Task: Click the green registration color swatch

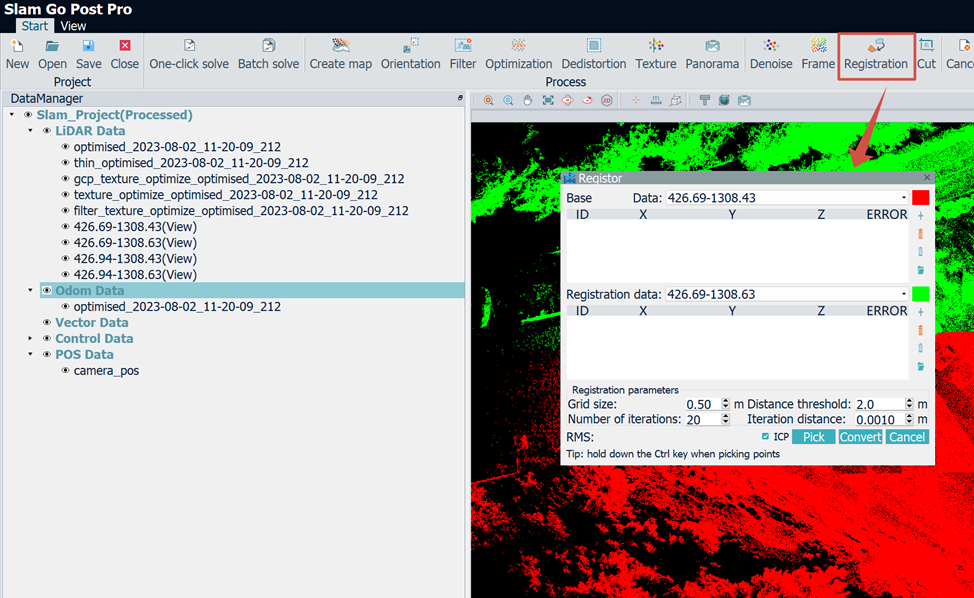Action: (x=921, y=294)
